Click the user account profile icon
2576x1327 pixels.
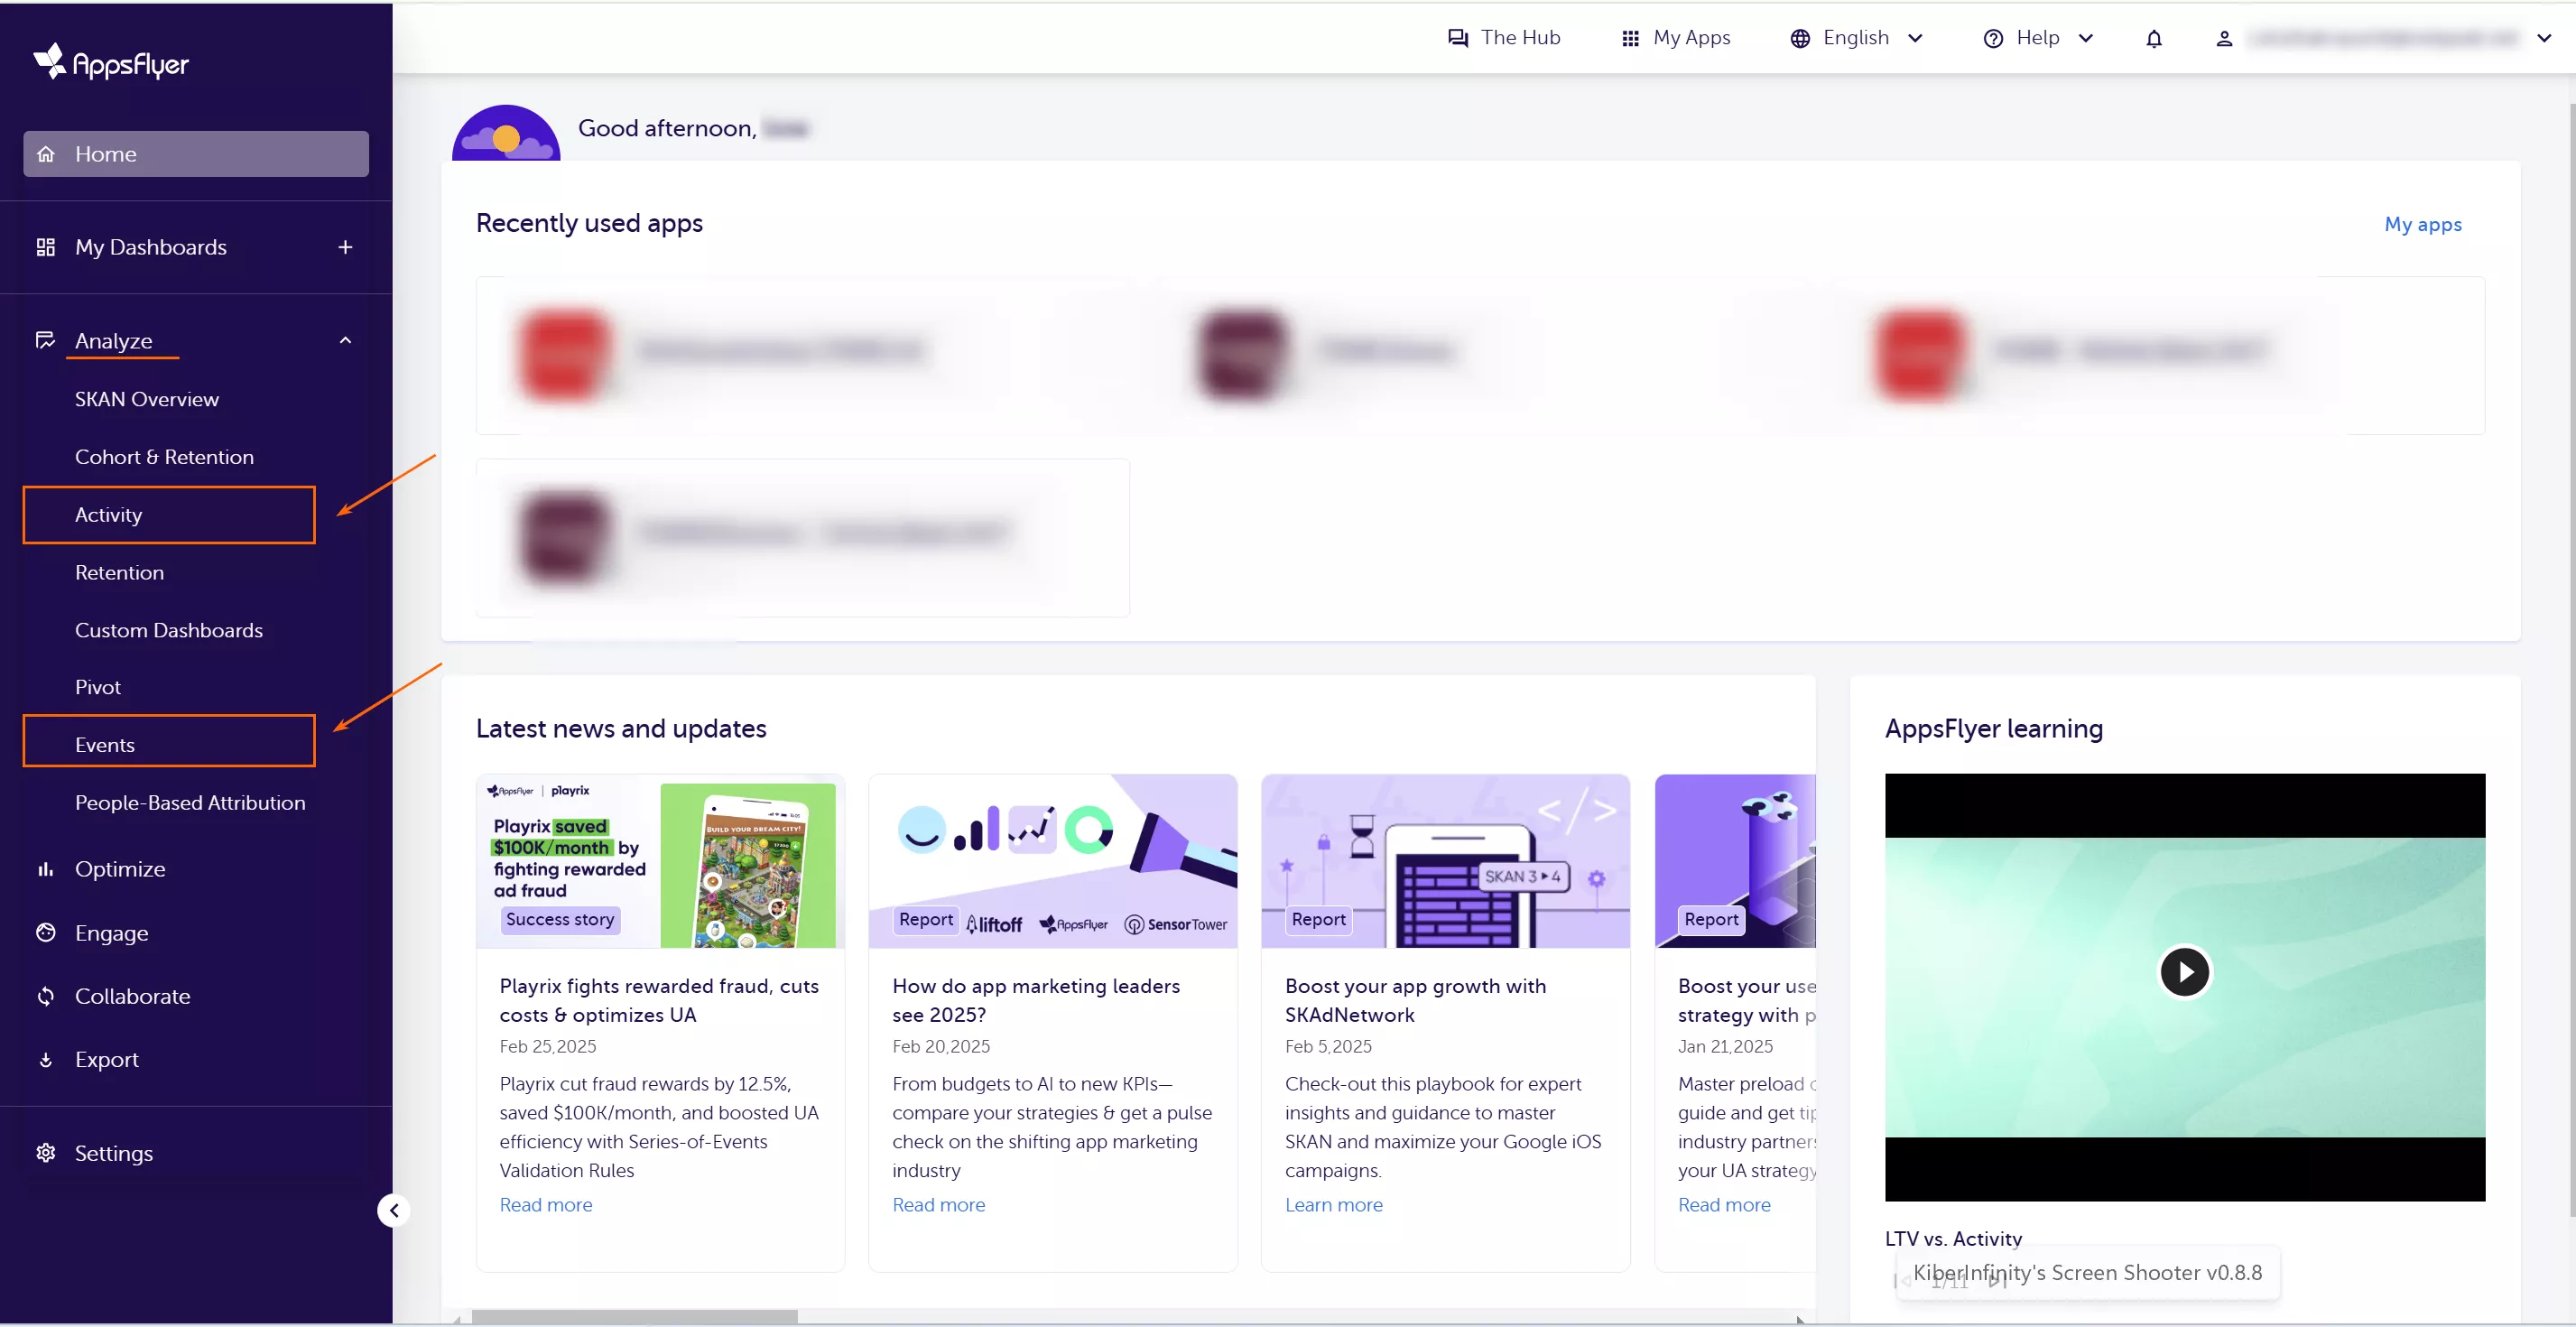point(2224,38)
